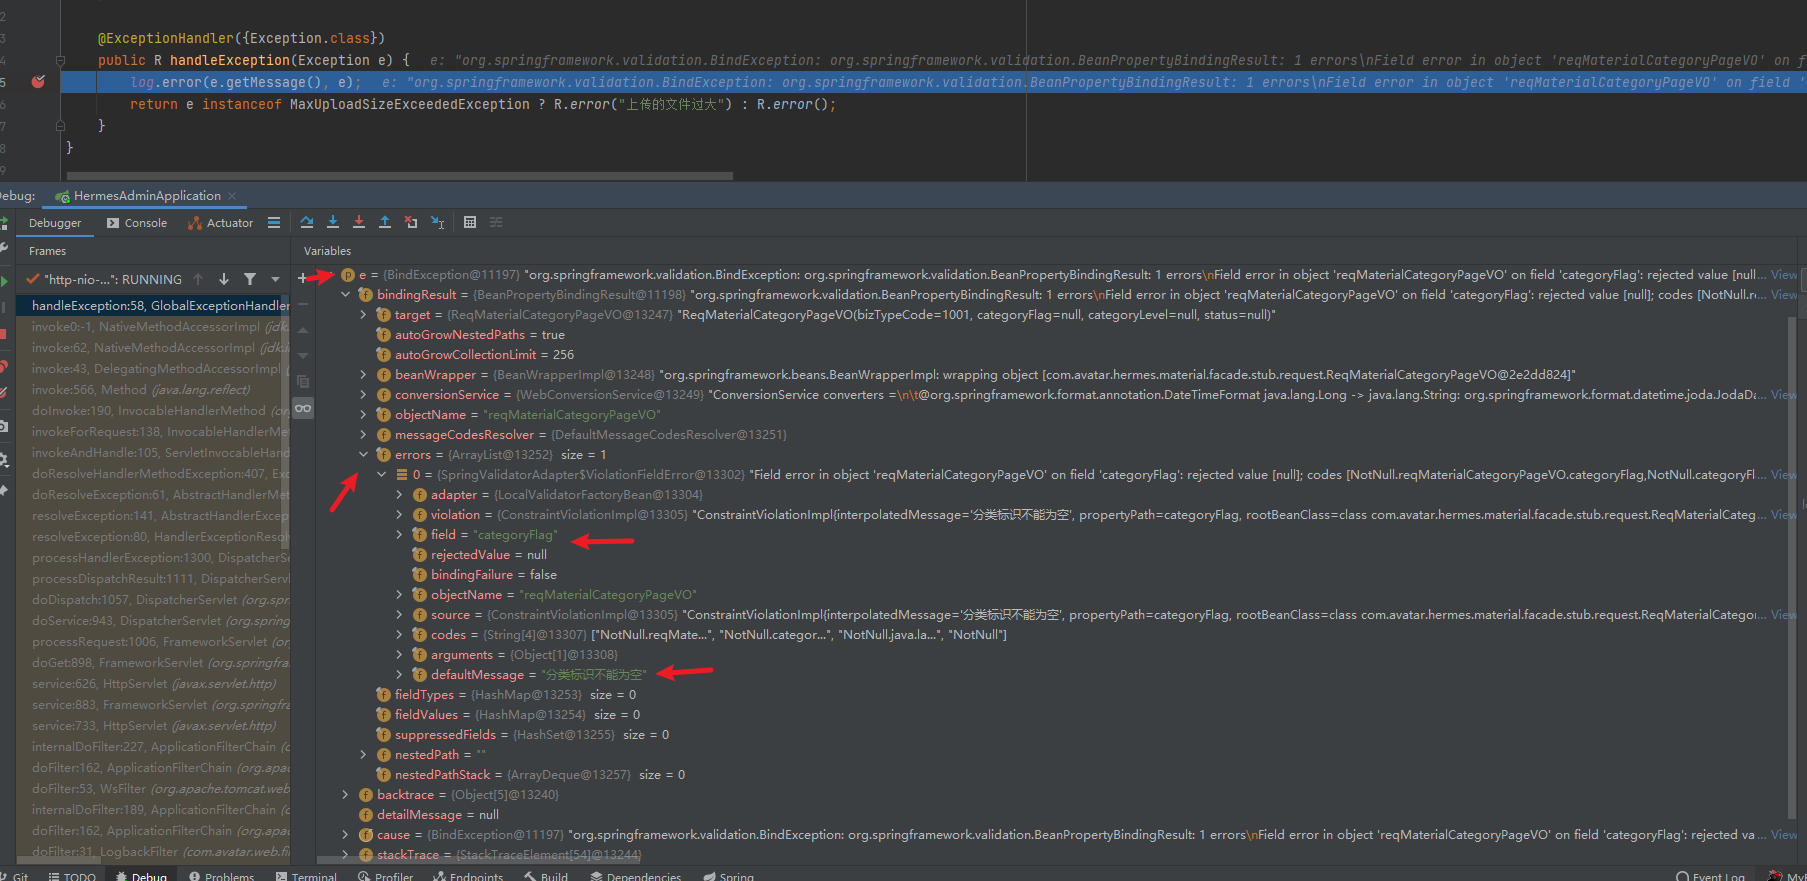Open the Evaluate Expression calculator icon
The height and width of the screenshot is (881, 1807).
click(x=470, y=222)
